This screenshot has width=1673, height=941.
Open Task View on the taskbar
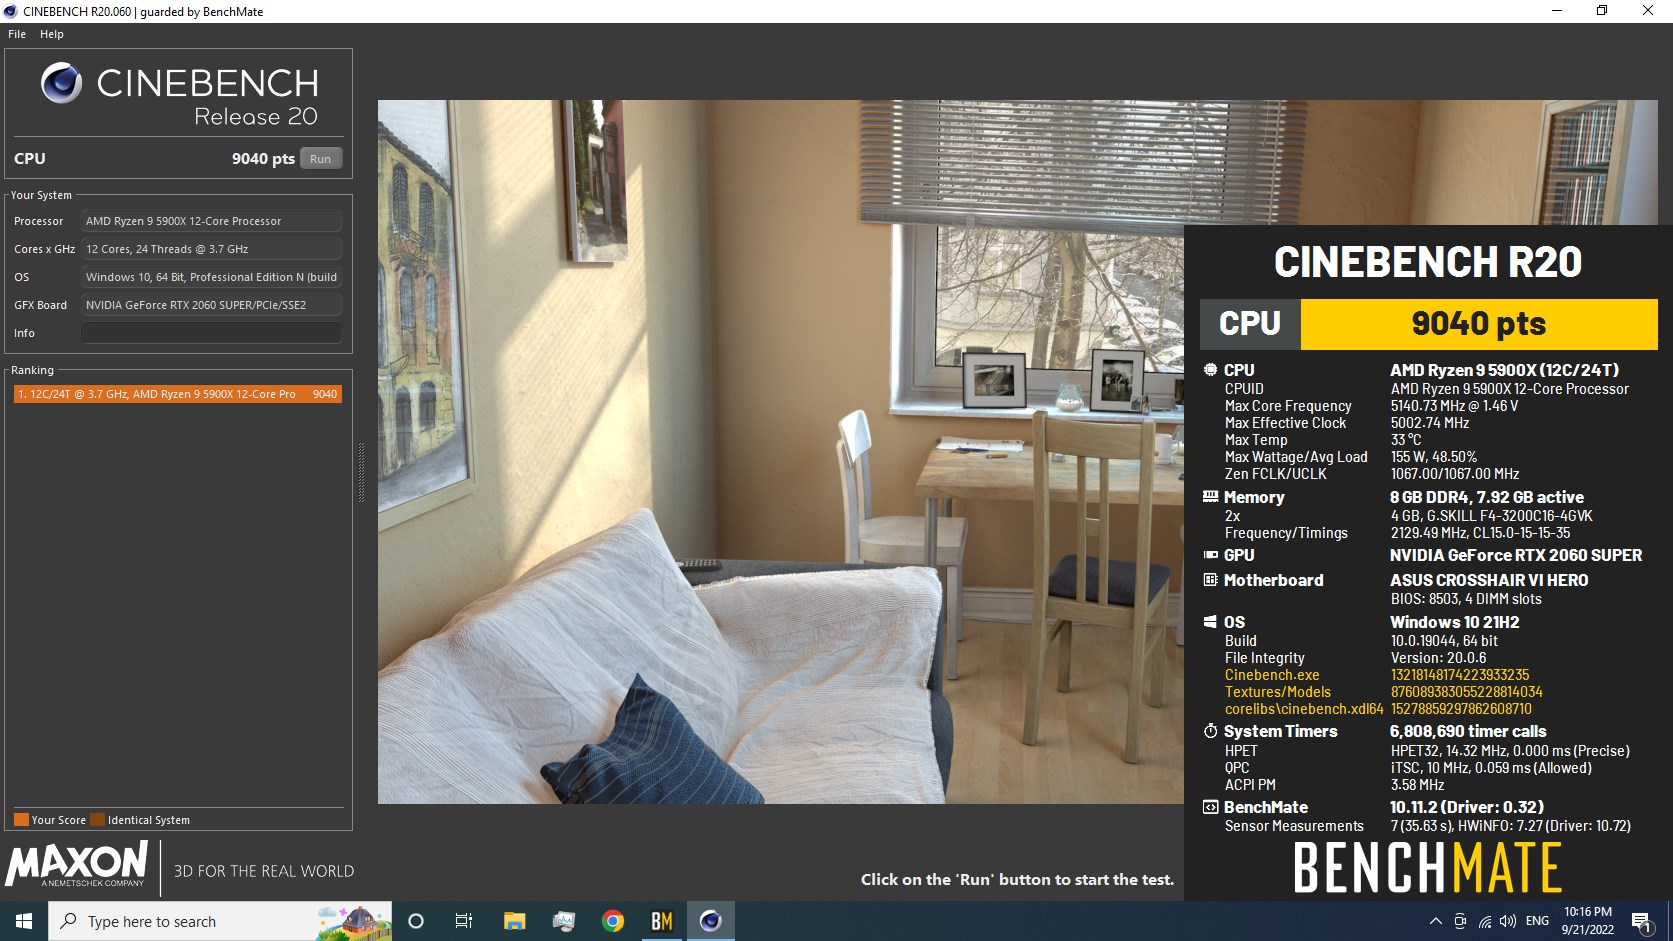click(464, 921)
